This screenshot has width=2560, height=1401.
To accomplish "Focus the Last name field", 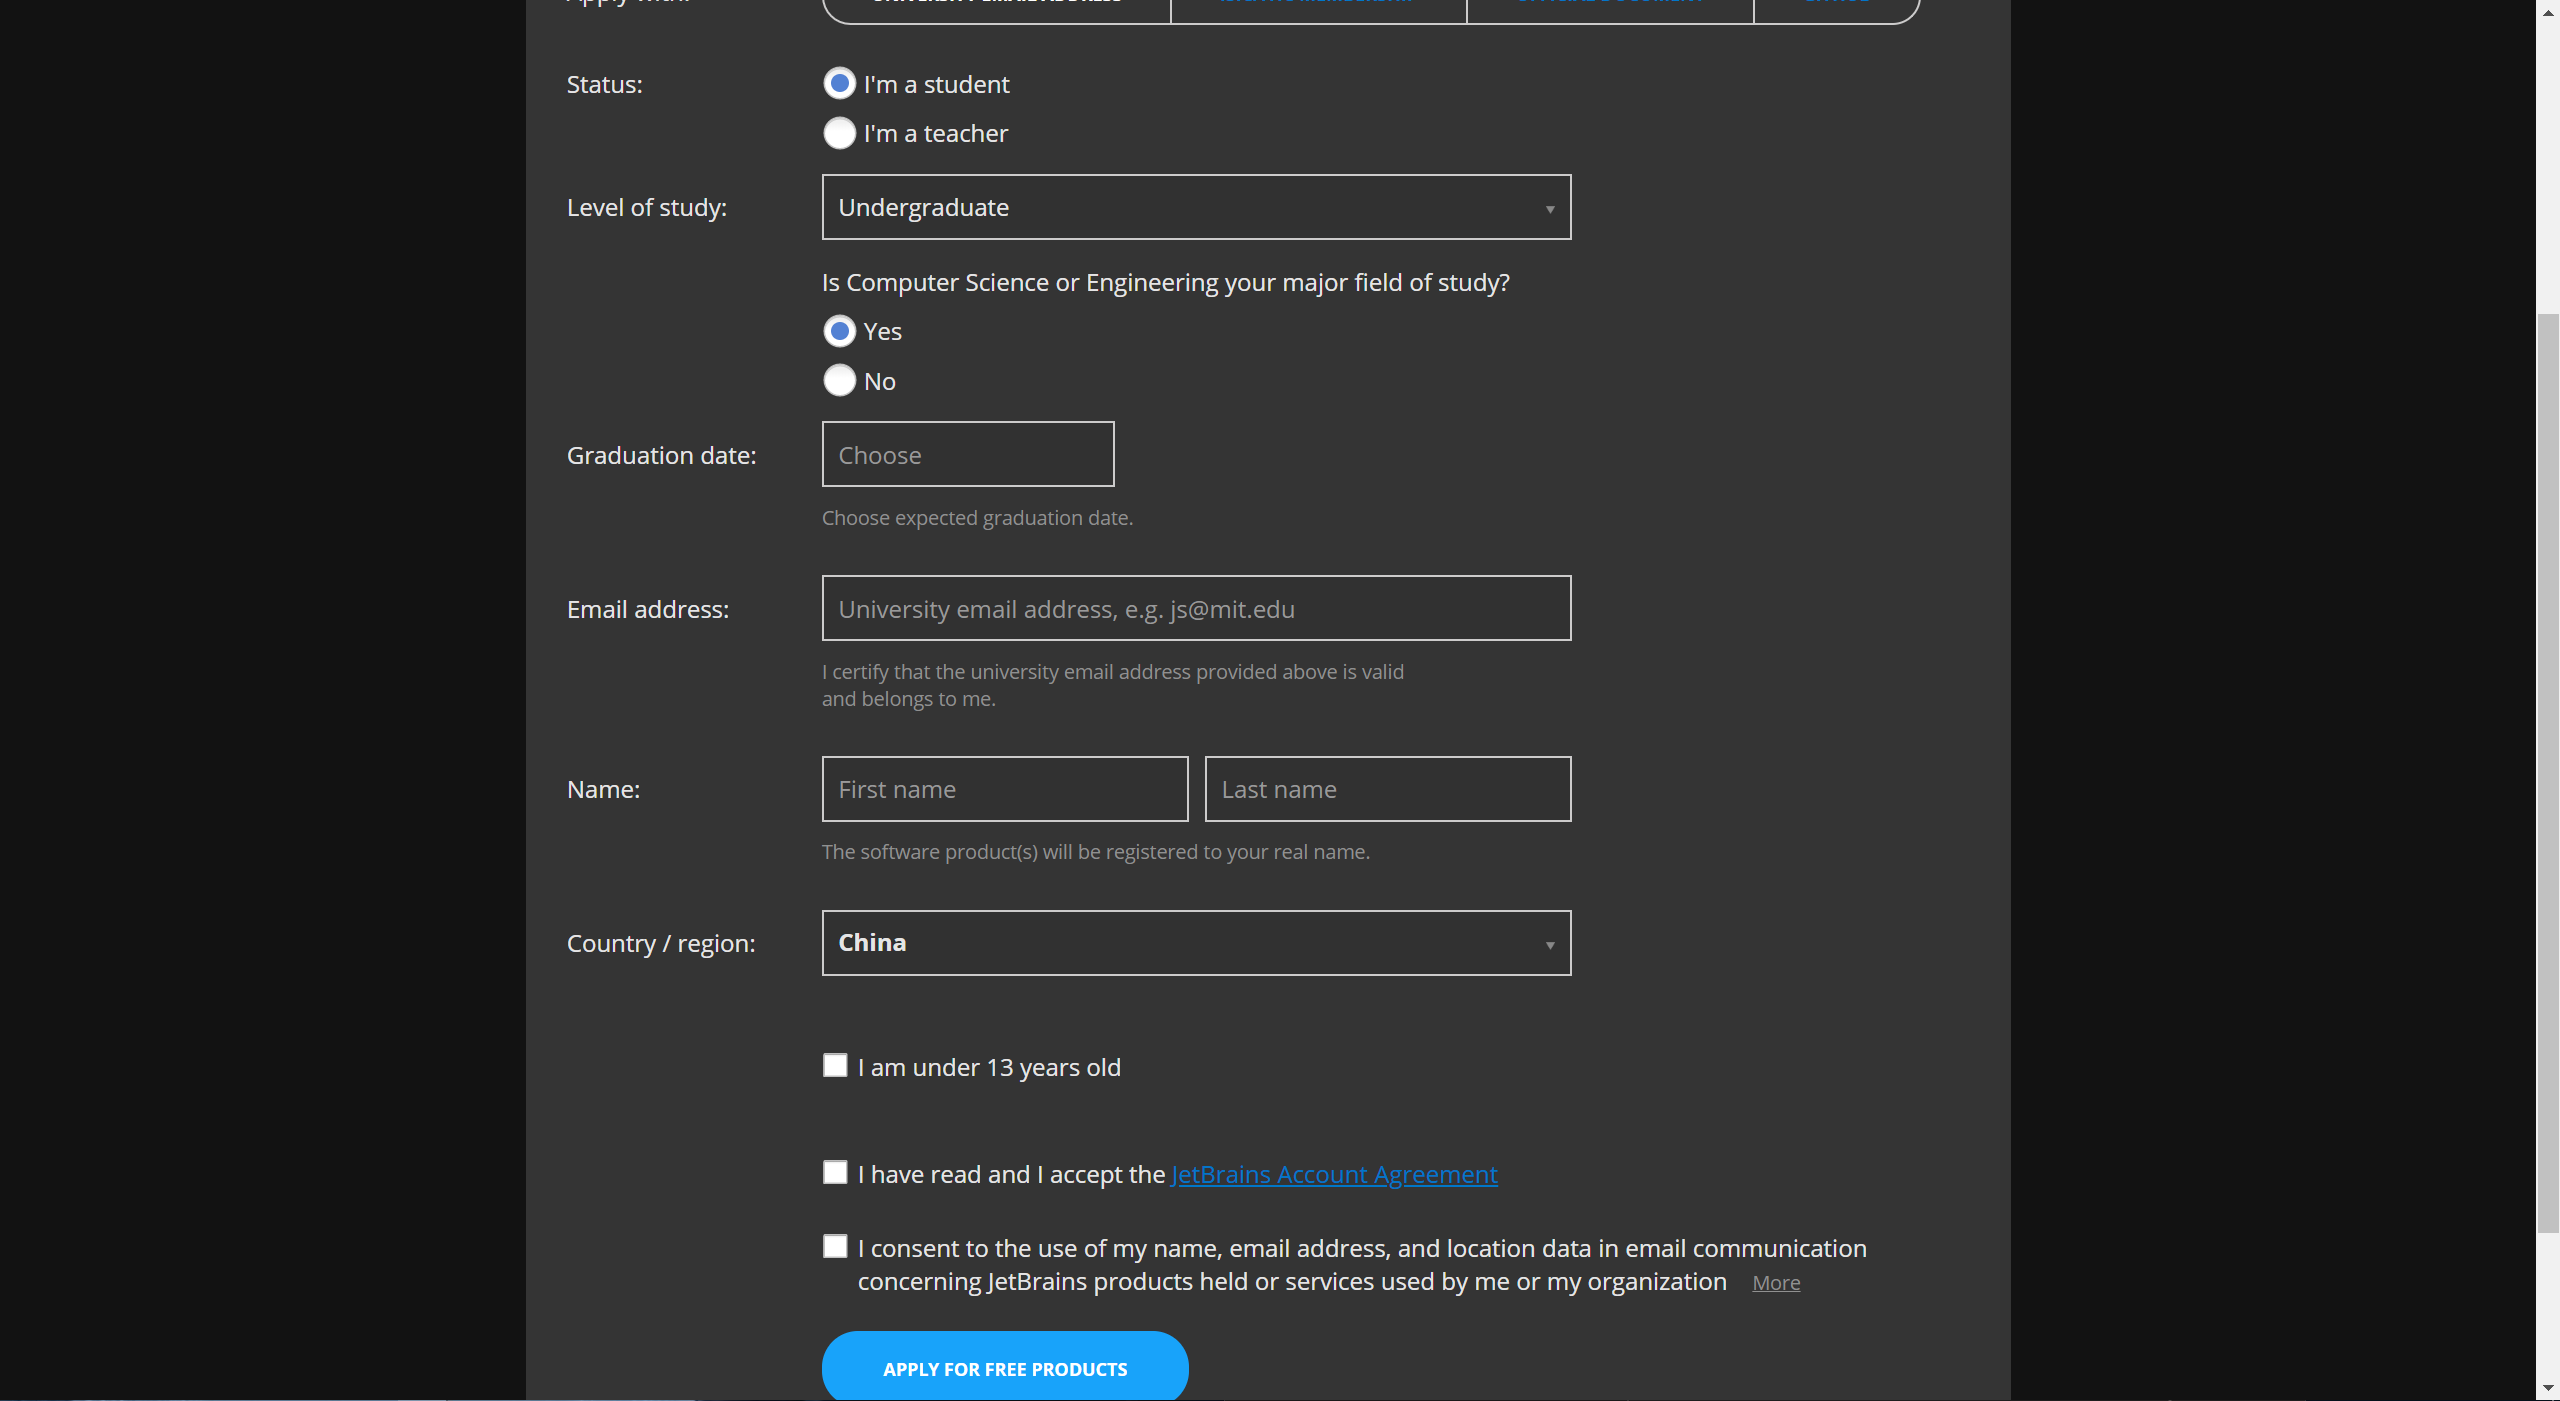I will [x=1387, y=789].
